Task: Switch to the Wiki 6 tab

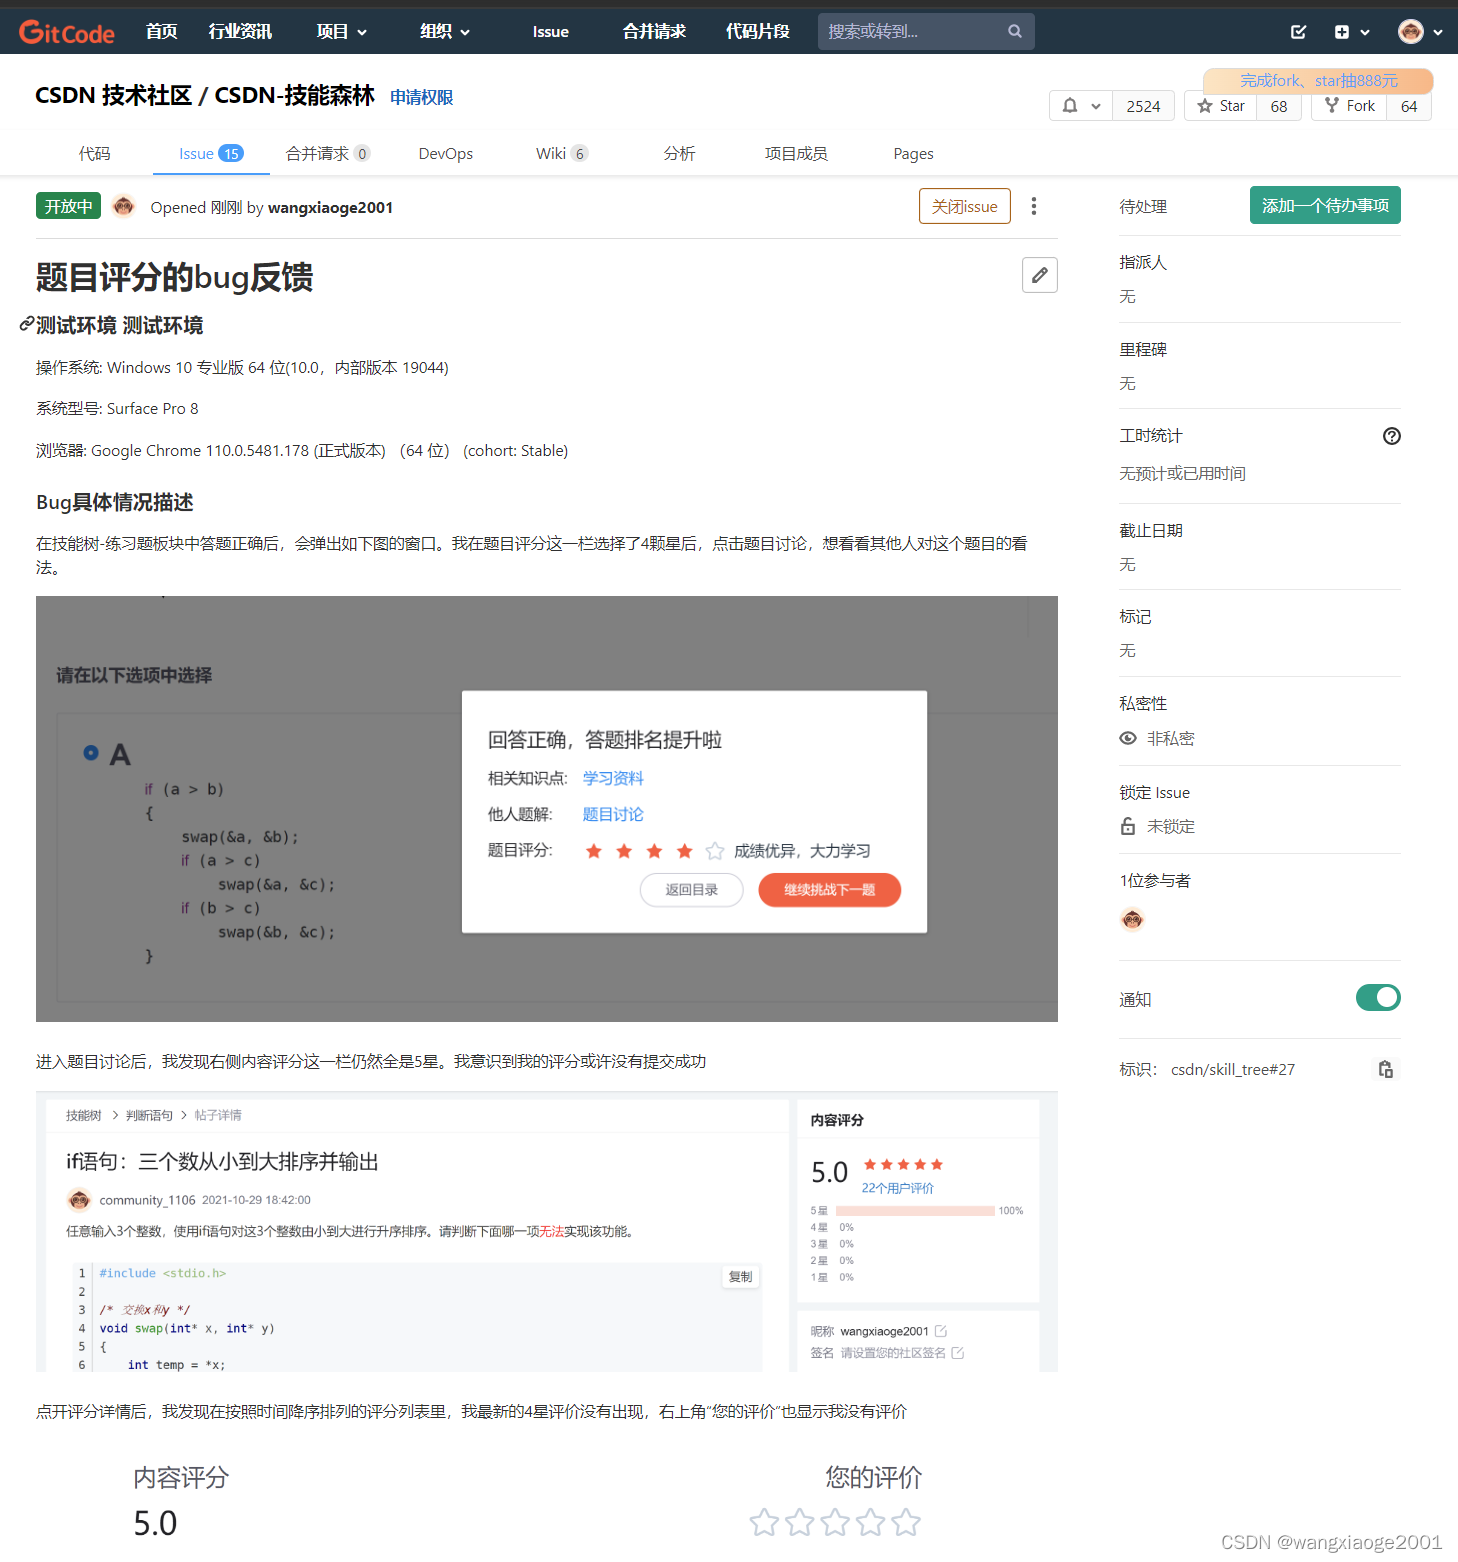Action: point(562,153)
